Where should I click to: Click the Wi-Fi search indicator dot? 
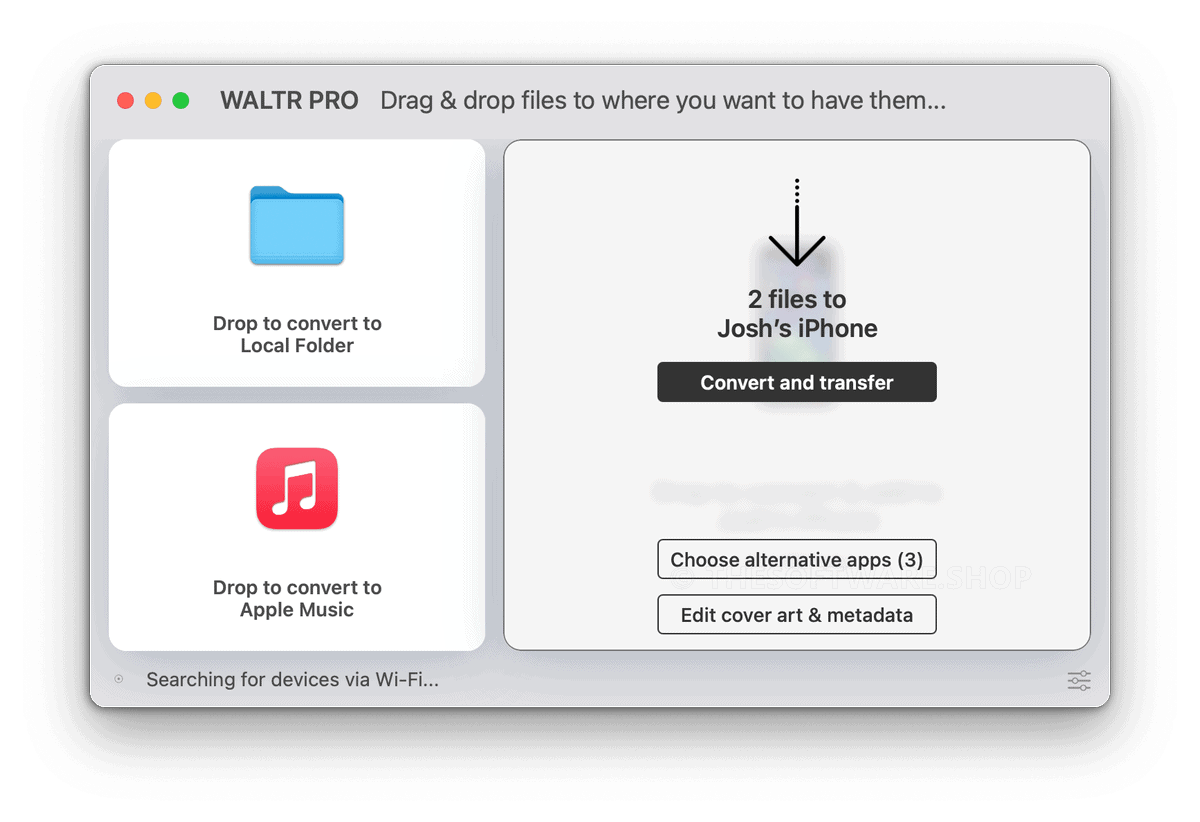[119, 680]
